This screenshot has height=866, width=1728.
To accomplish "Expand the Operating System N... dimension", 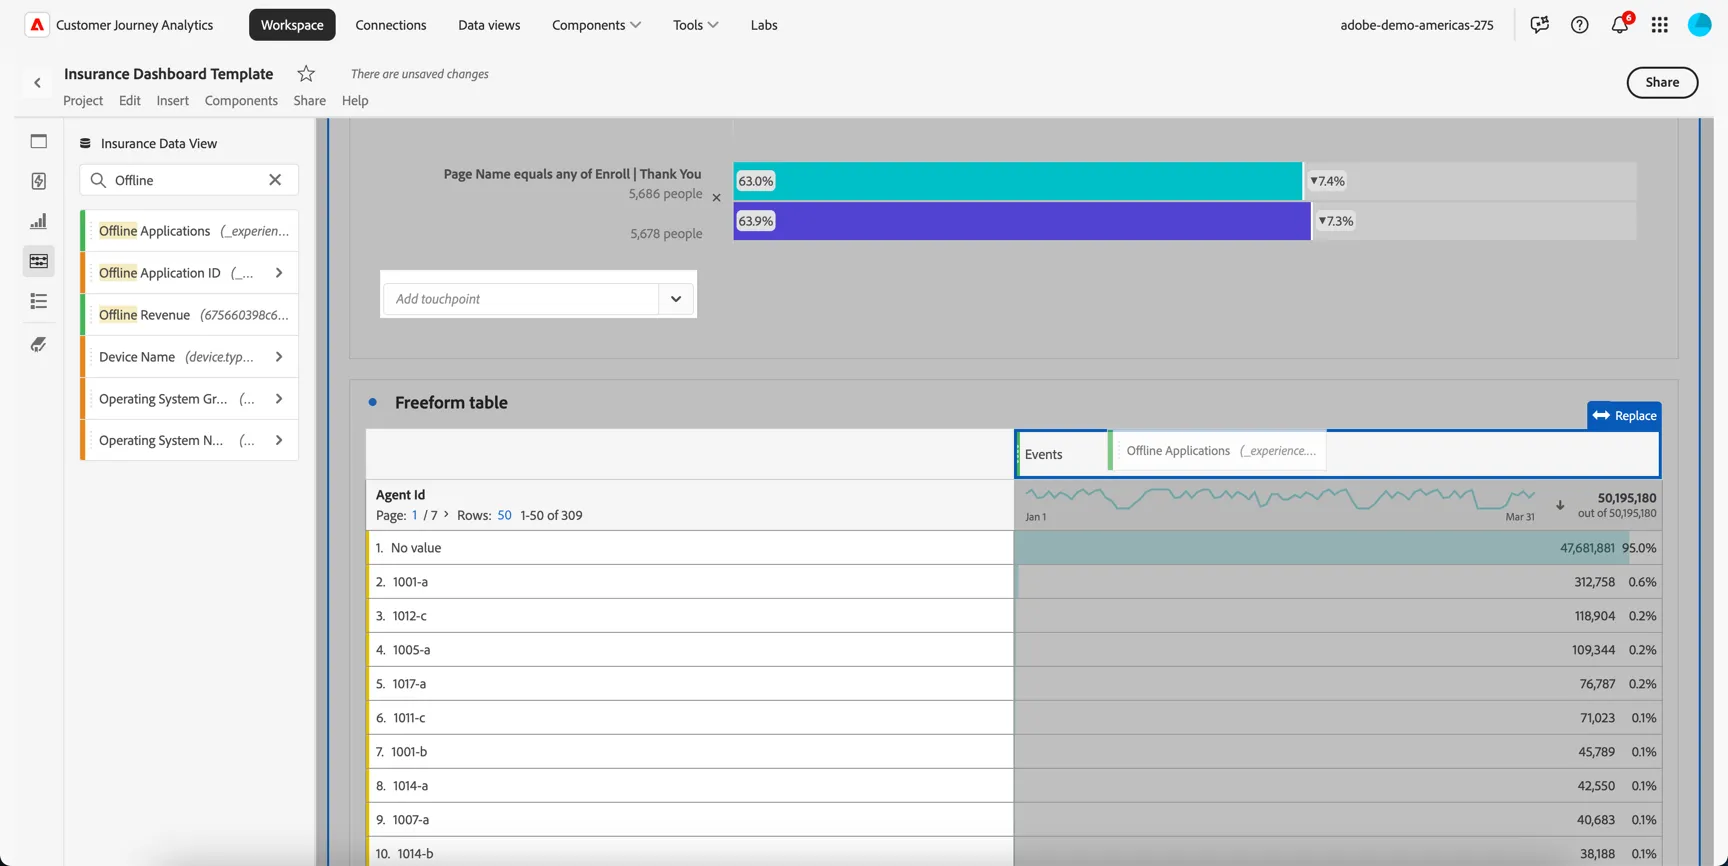I will (279, 440).
